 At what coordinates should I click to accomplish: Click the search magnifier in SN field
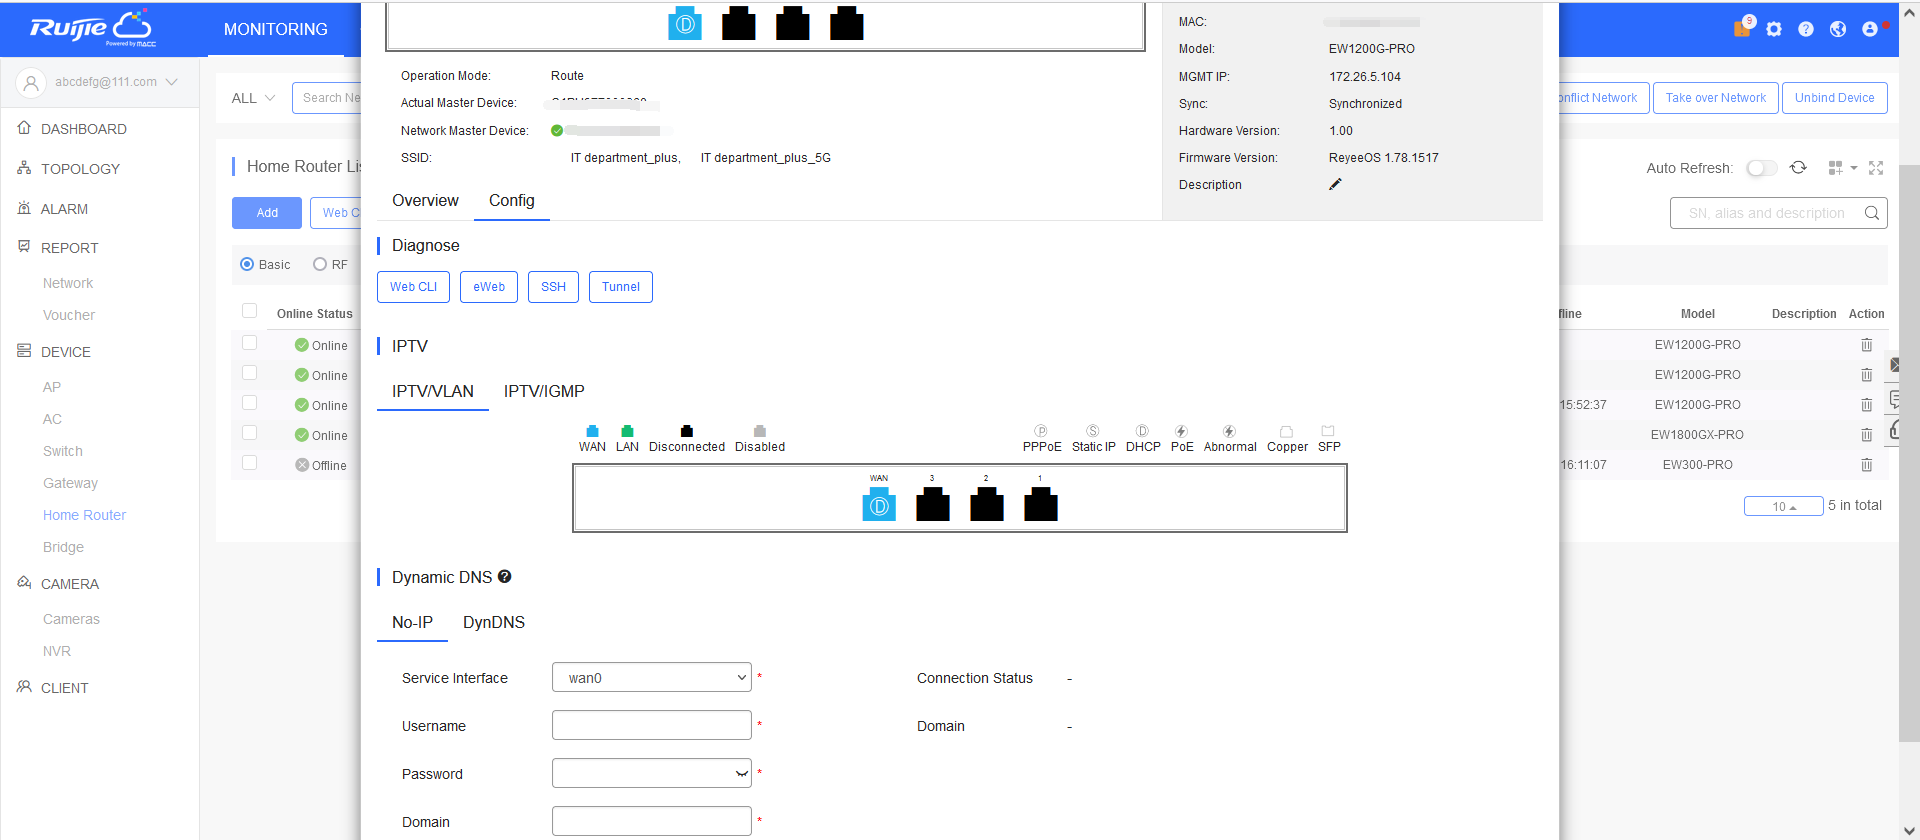click(x=1872, y=213)
